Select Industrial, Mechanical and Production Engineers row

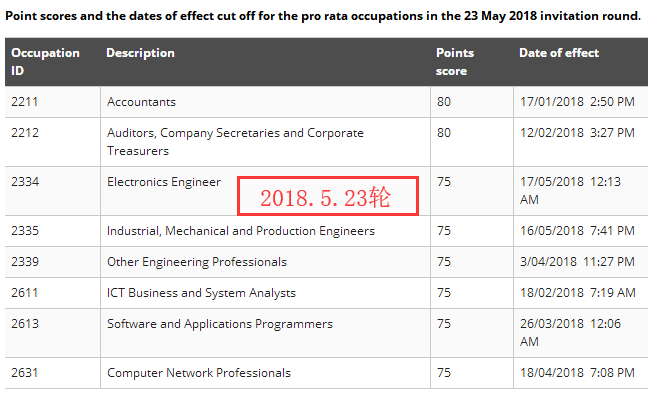tap(326, 231)
